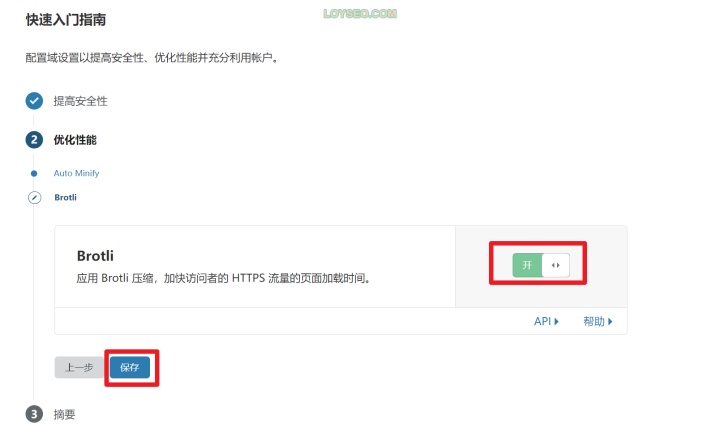Select the Brotli sub-step label
The height and width of the screenshot is (441, 720).
[66, 198]
